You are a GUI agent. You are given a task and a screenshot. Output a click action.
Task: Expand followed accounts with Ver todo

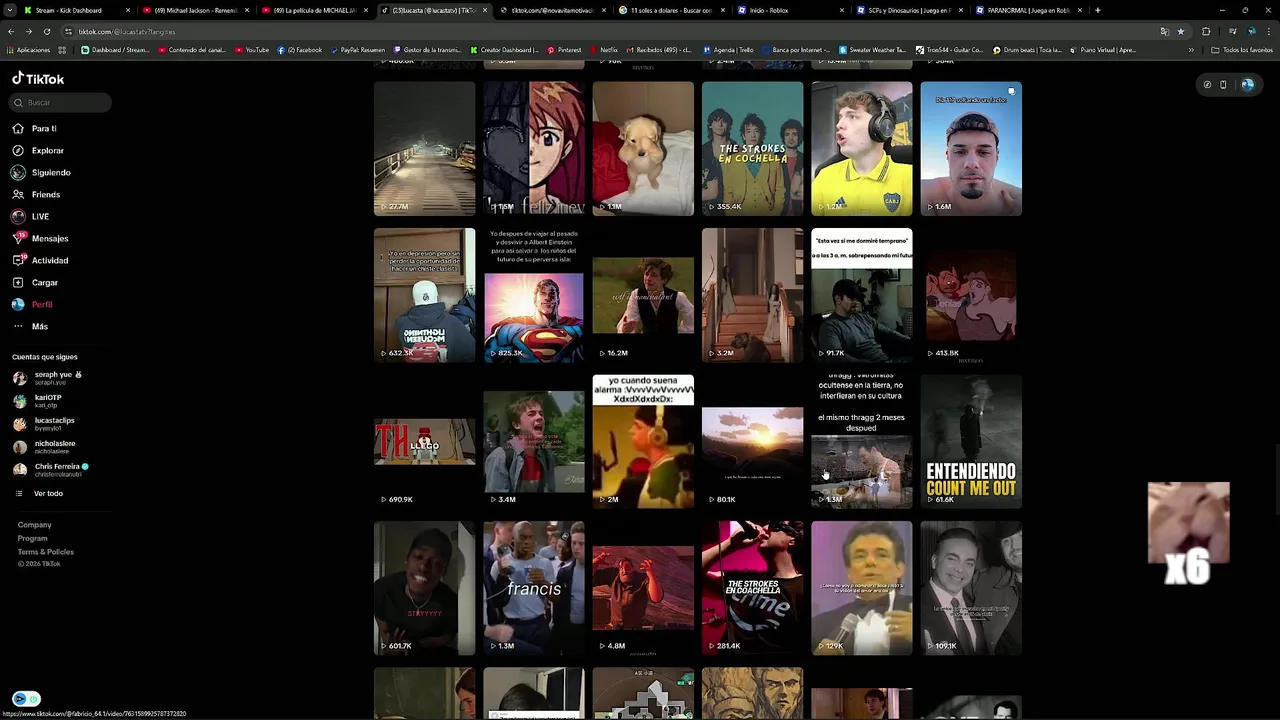40,493
